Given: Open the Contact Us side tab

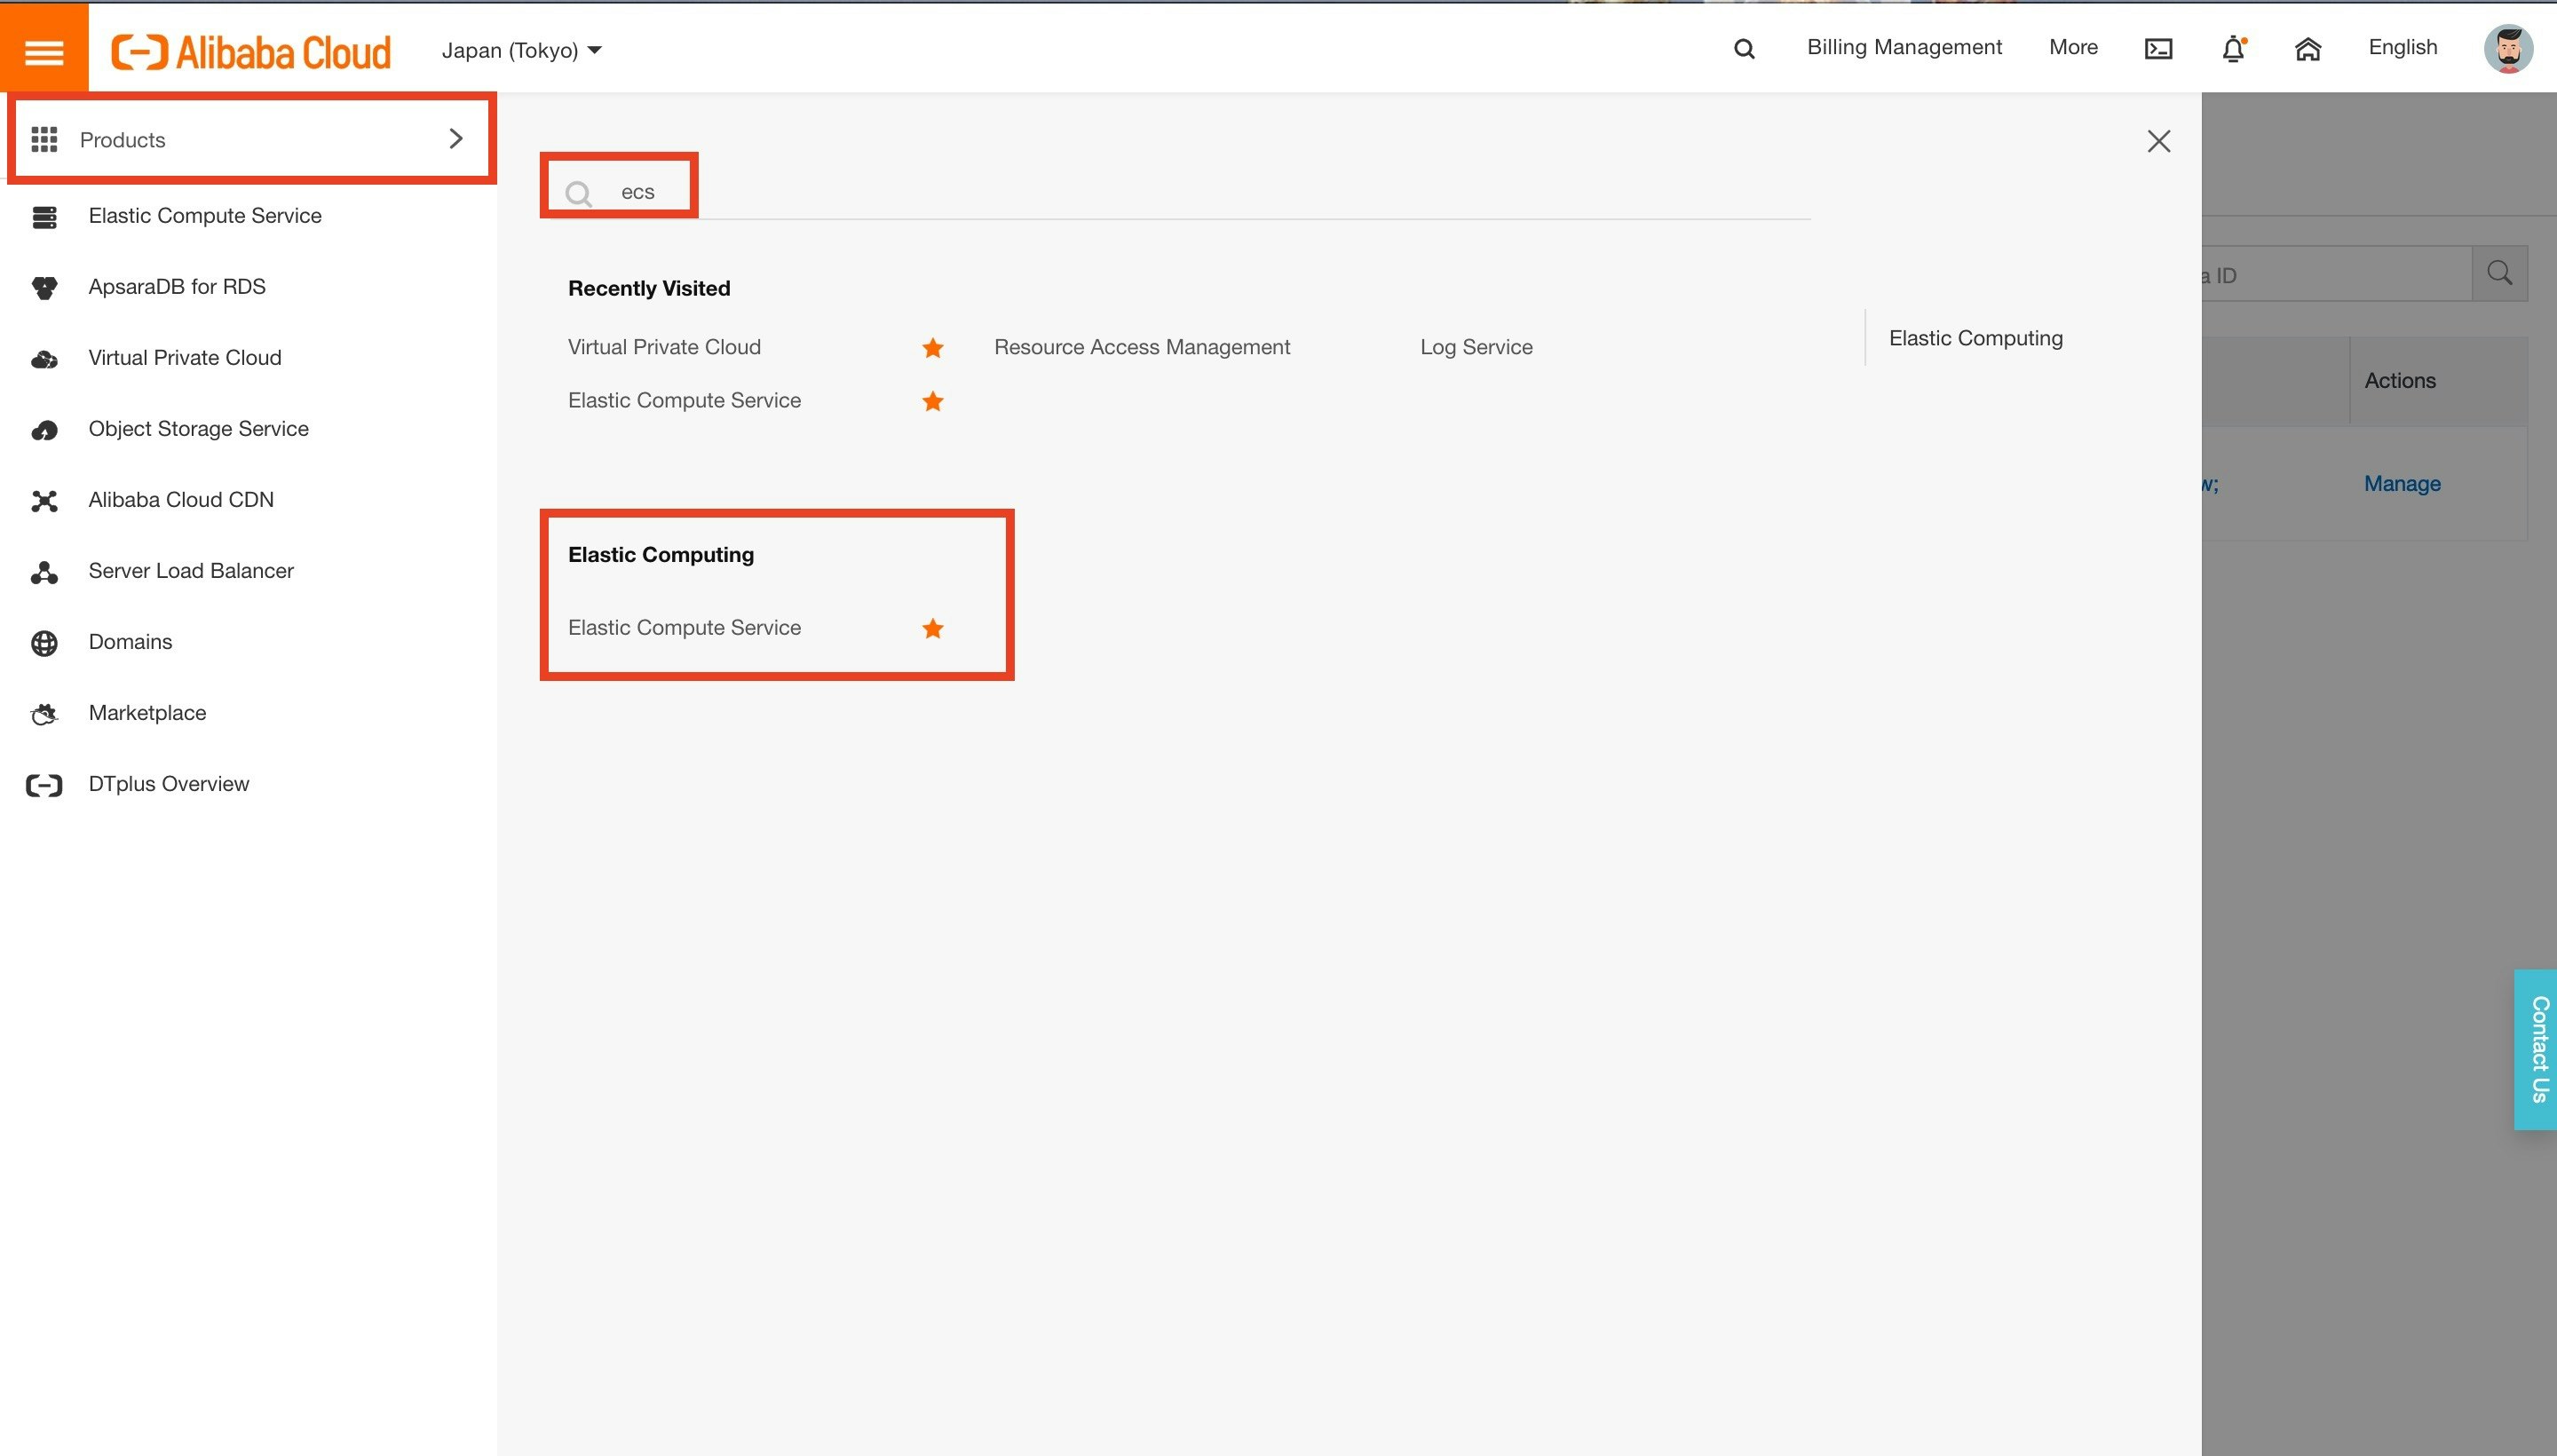Looking at the screenshot, I should (2537, 1049).
